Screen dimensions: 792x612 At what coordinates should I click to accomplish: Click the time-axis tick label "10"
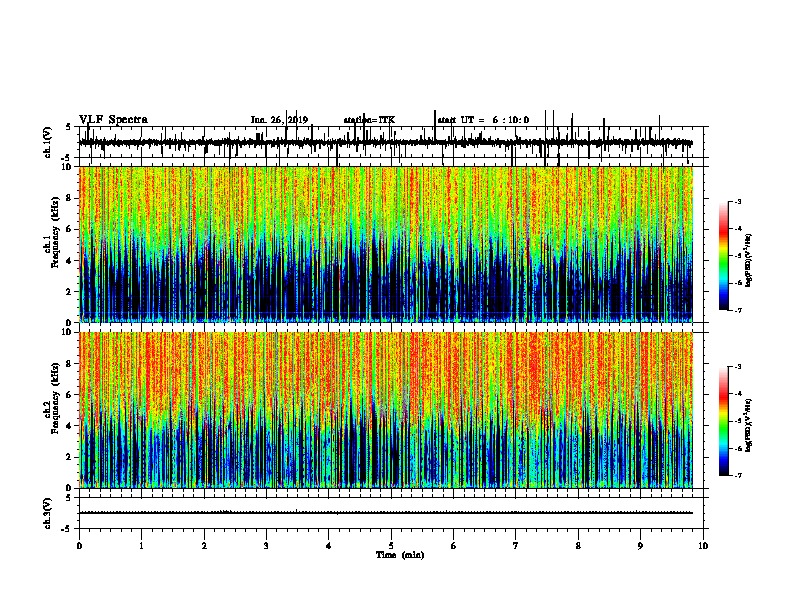[x=703, y=546]
